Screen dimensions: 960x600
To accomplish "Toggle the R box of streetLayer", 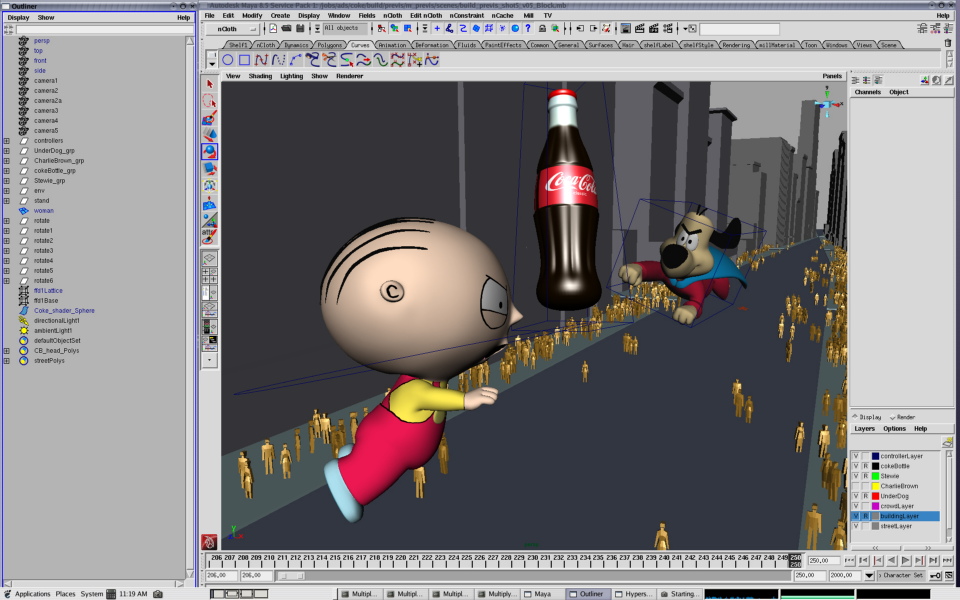I will [x=865, y=526].
